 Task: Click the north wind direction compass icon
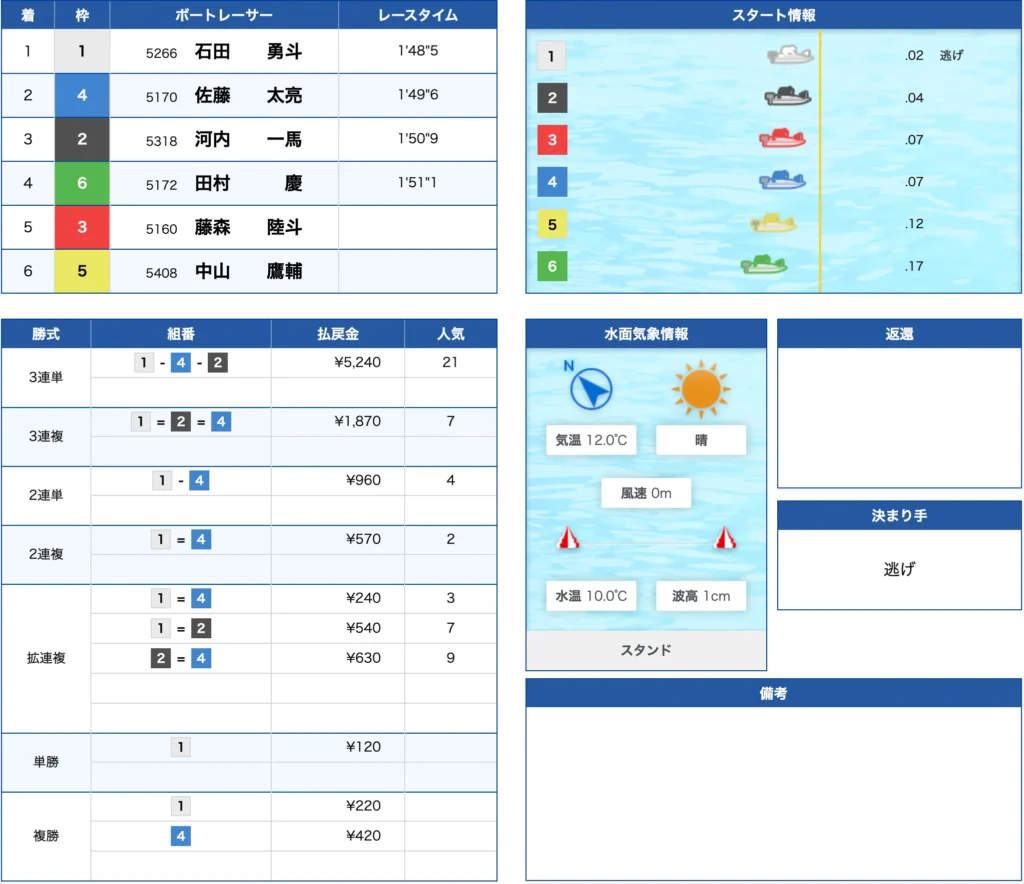click(x=590, y=388)
